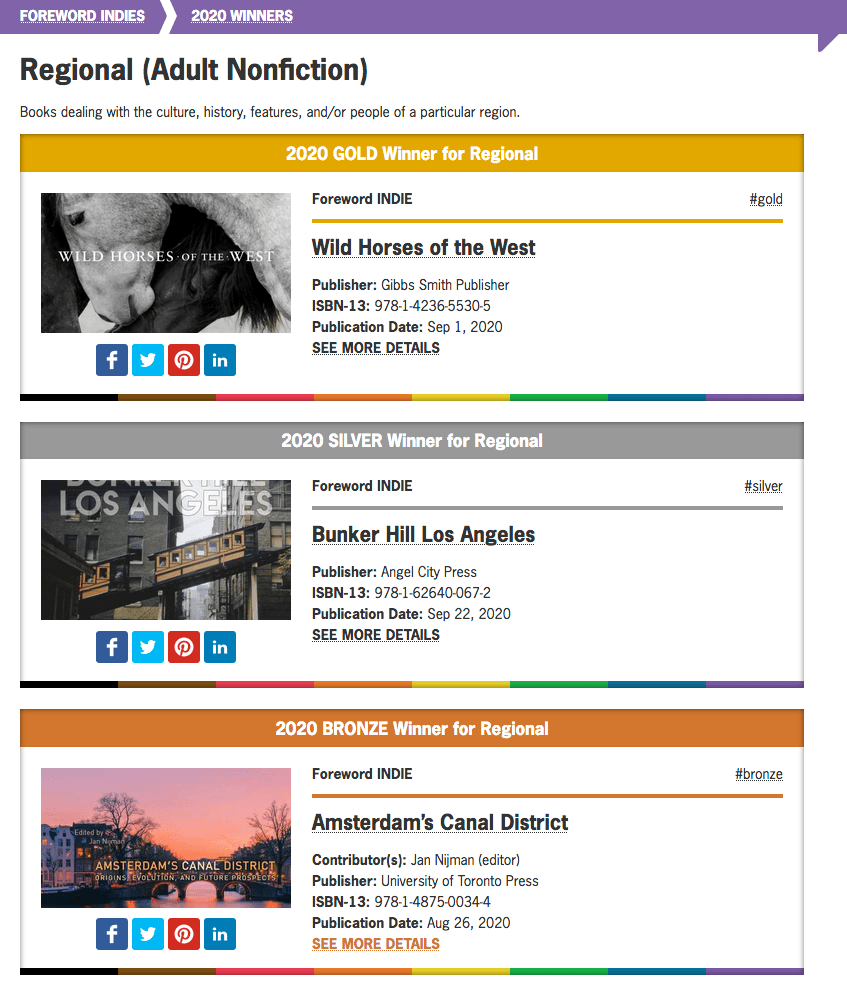
Task: Share Bunker Hill Los Angeles on Facebook
Action: click(112, 647)
